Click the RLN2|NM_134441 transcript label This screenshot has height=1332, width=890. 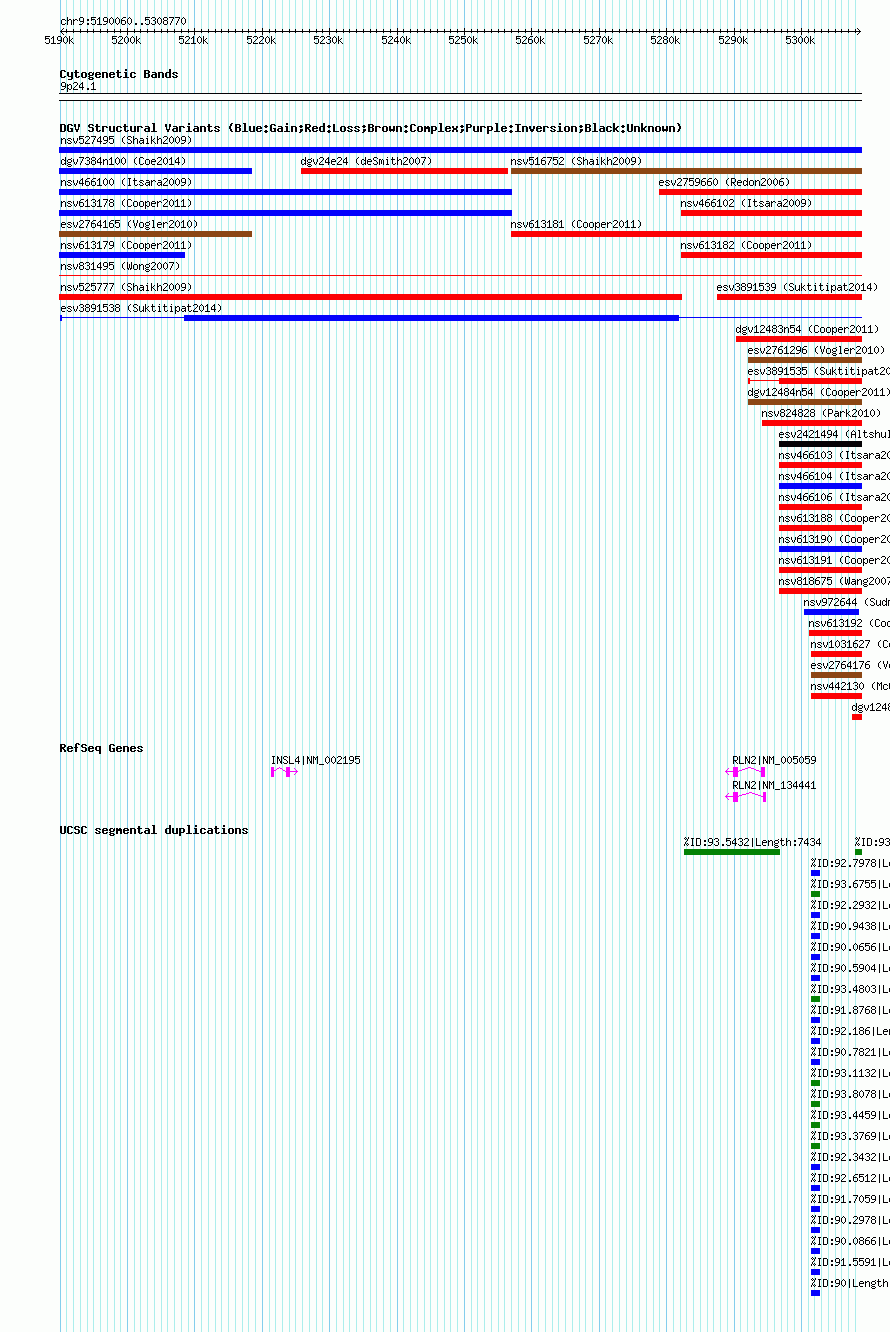coord(774,785)
